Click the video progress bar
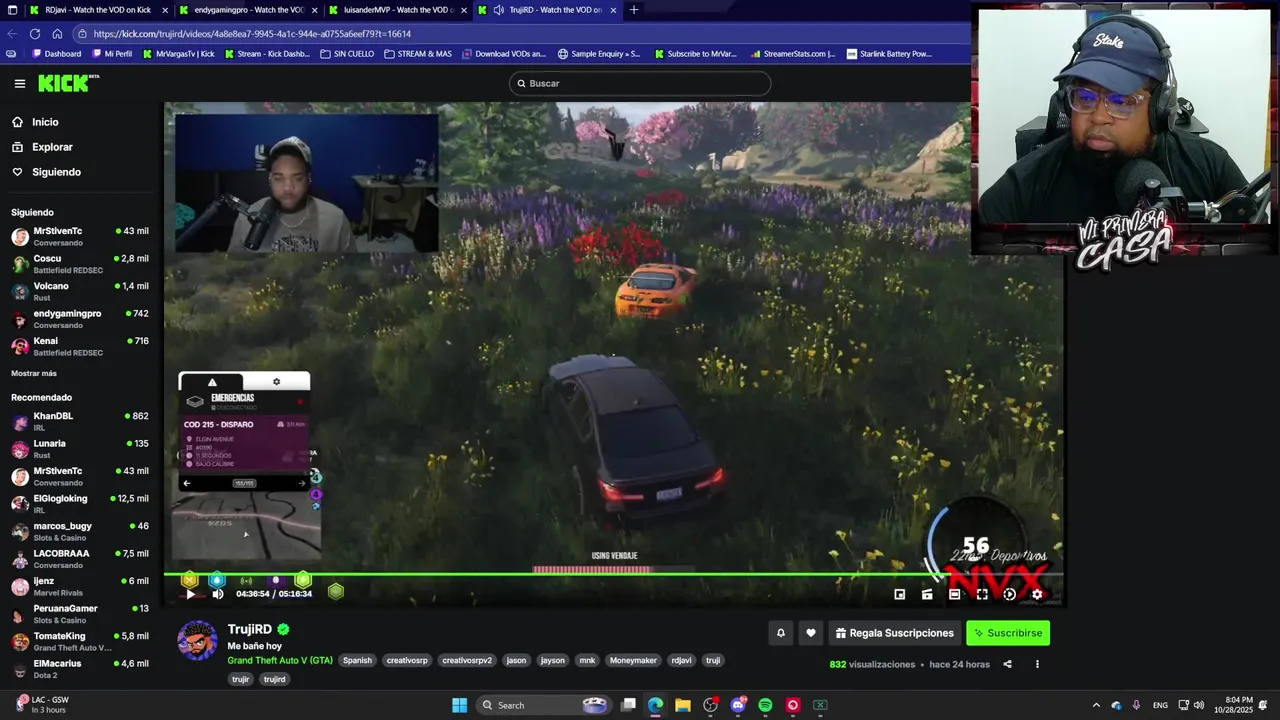 pos(613,574)
